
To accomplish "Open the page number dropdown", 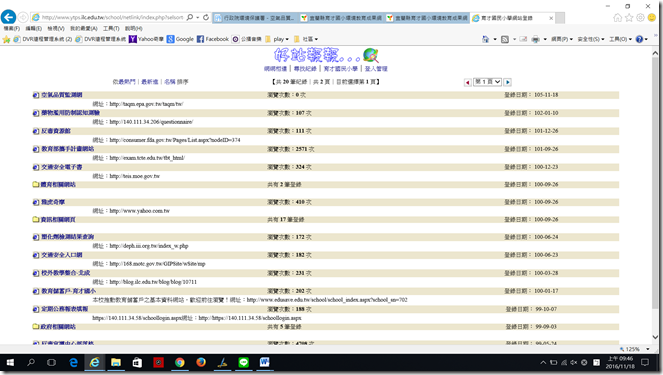I will click(x=487, y=82).
